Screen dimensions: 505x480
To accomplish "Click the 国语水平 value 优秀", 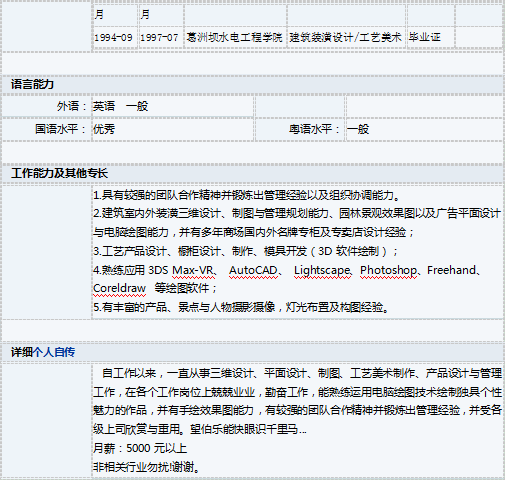I will pos(104,129).
